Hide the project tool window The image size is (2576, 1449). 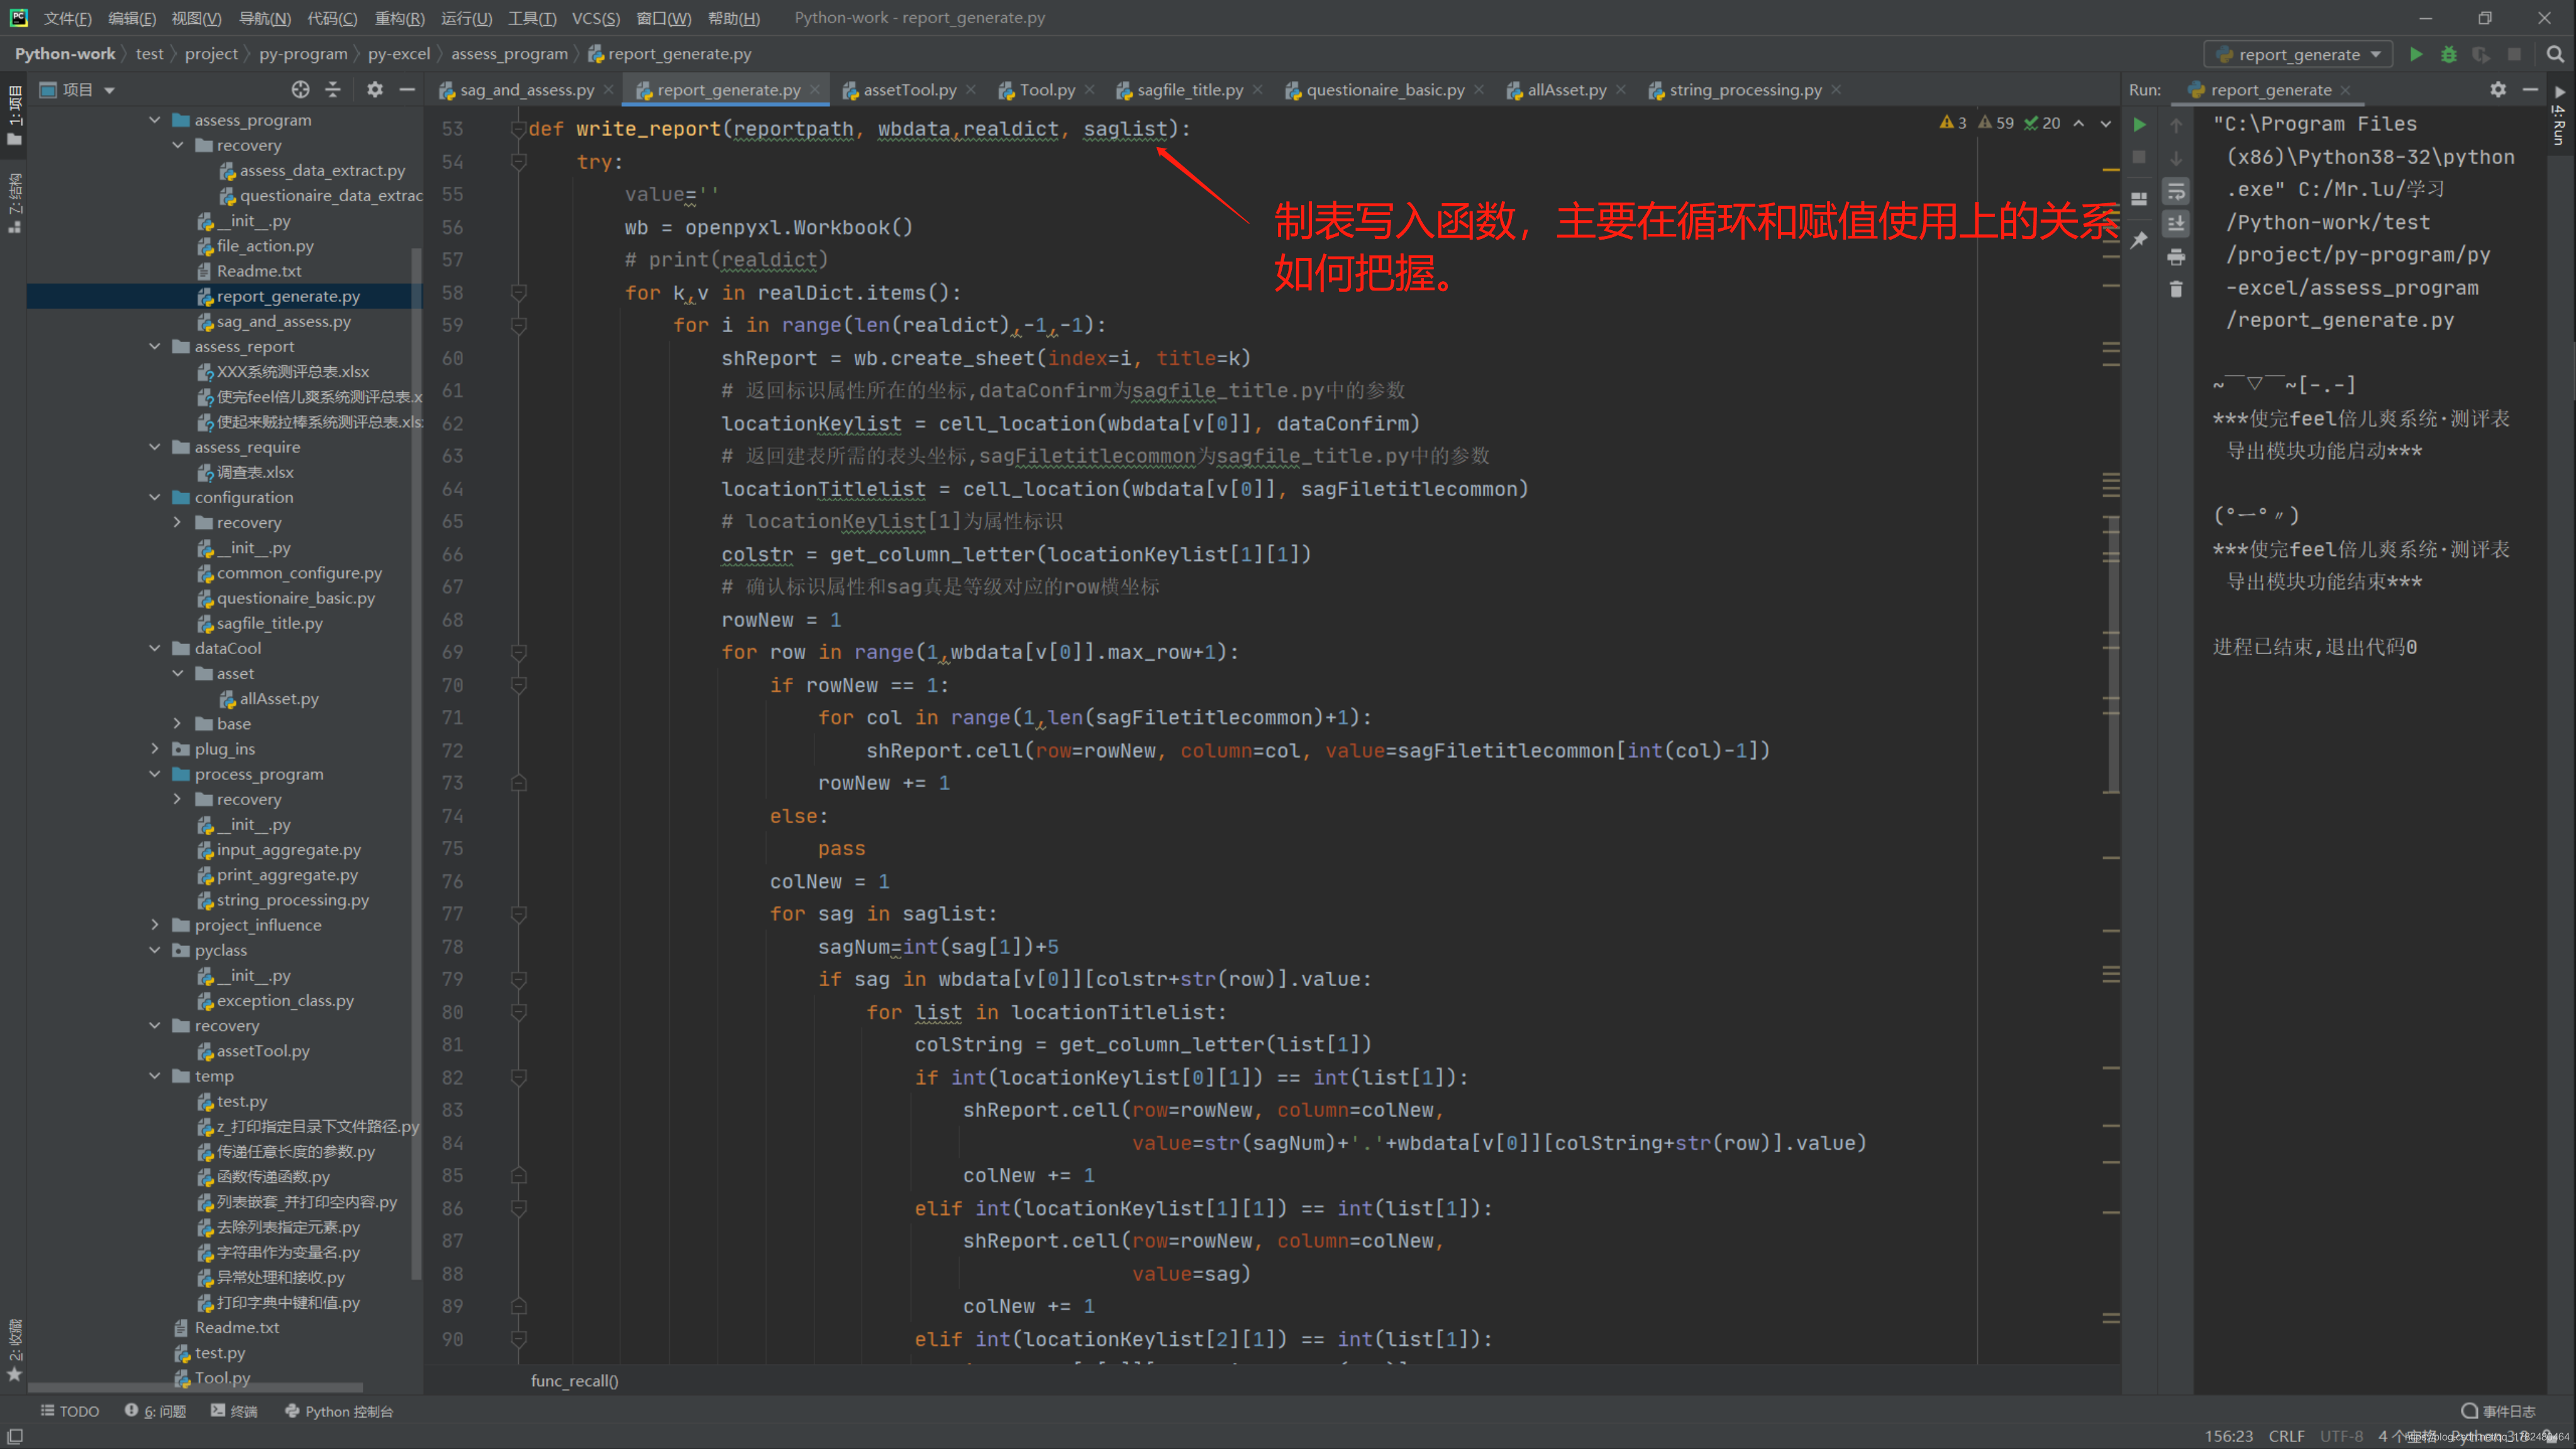tap(407, 90)
